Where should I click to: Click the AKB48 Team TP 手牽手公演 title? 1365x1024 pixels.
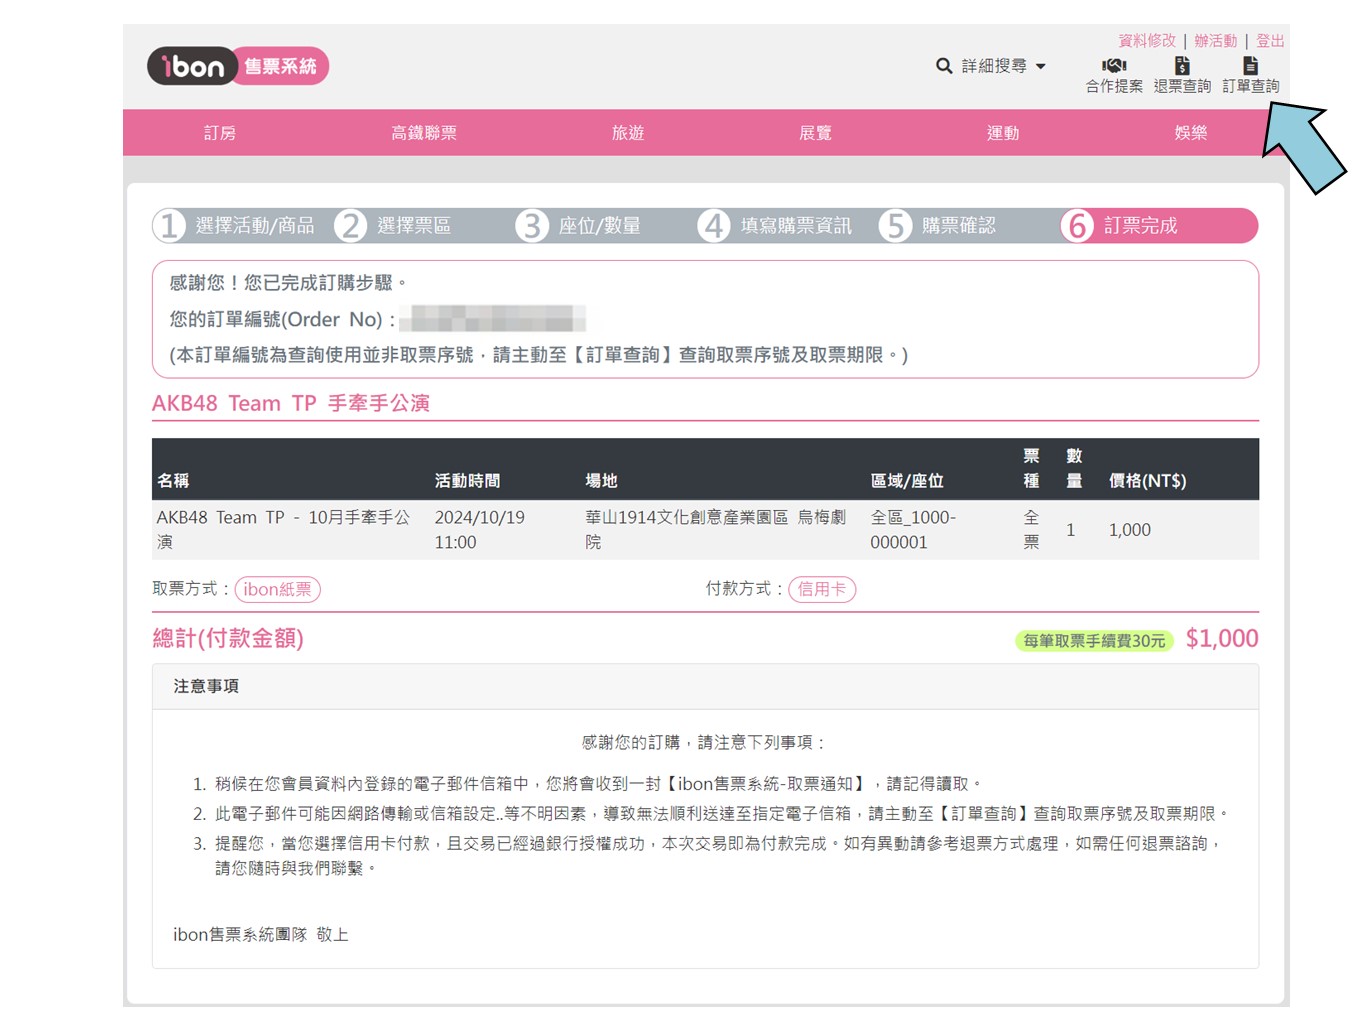[x=291, y=403]
